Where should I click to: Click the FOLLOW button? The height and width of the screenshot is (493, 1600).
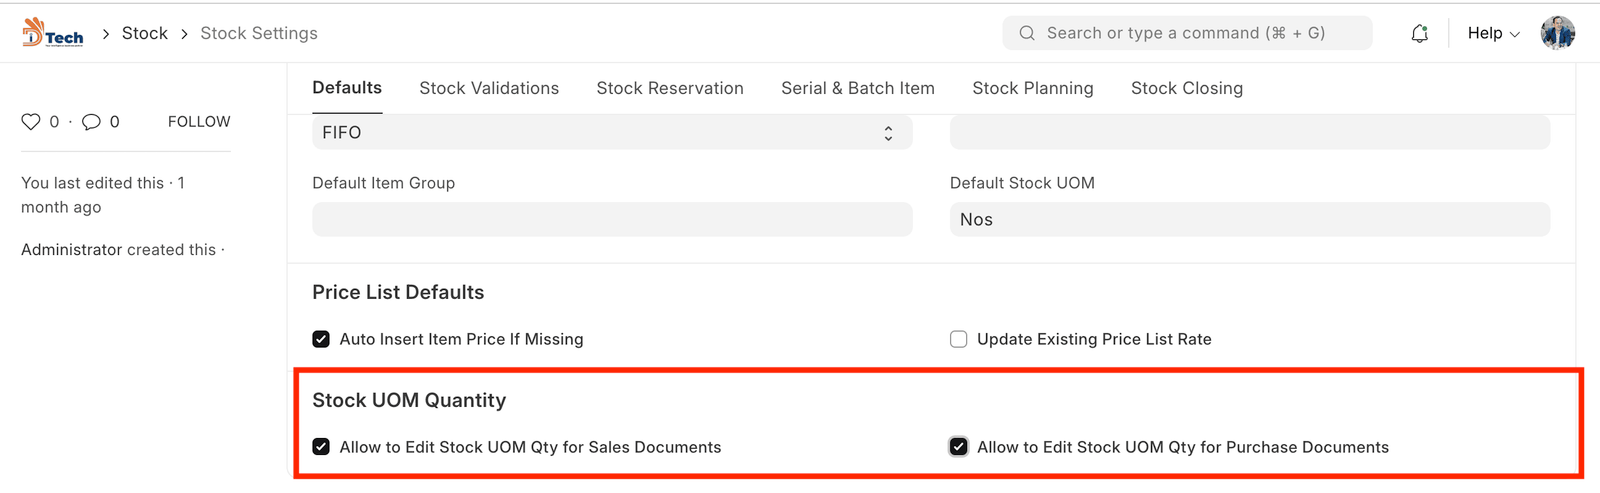[x=199, y=121]
